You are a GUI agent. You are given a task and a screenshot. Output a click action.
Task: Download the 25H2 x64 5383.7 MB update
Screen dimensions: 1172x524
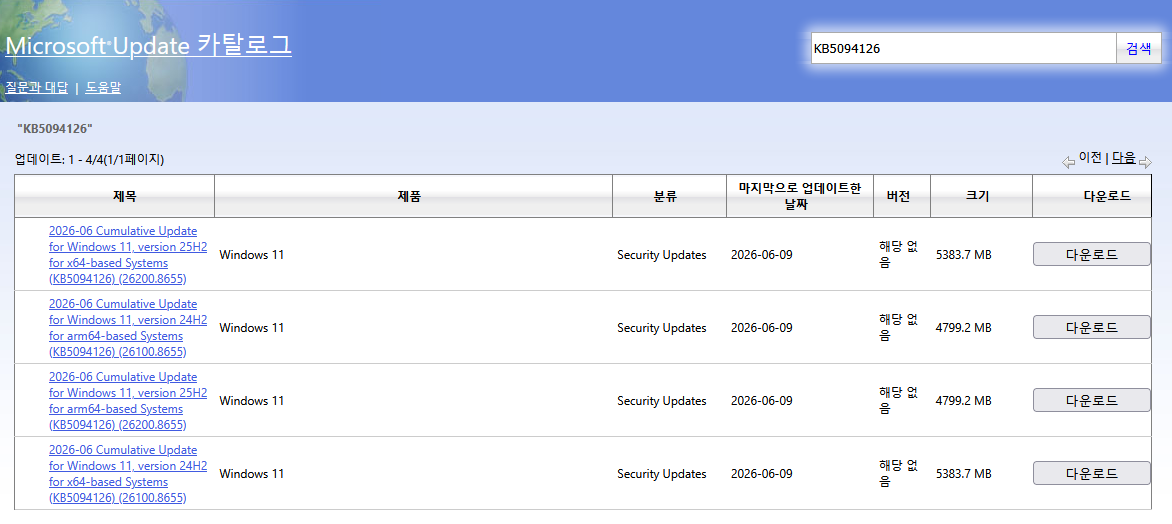point(1091,254)
